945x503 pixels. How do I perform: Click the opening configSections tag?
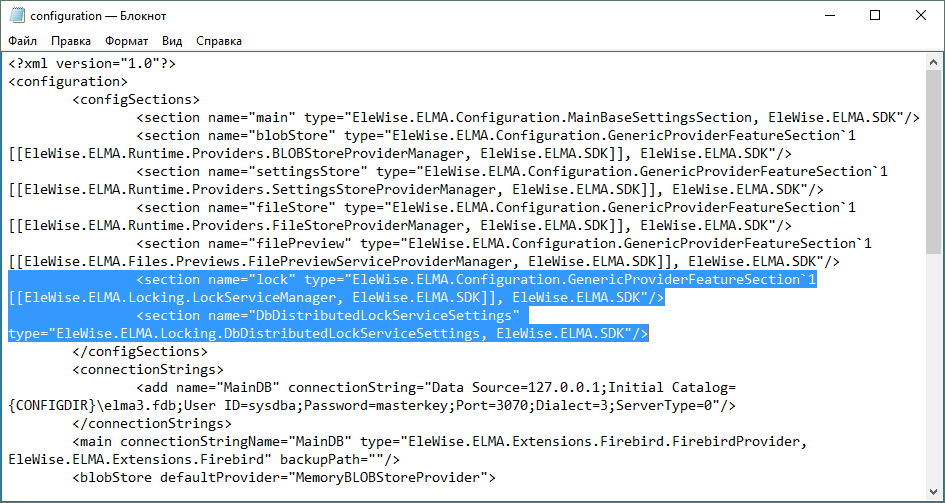tap(136, 99)
